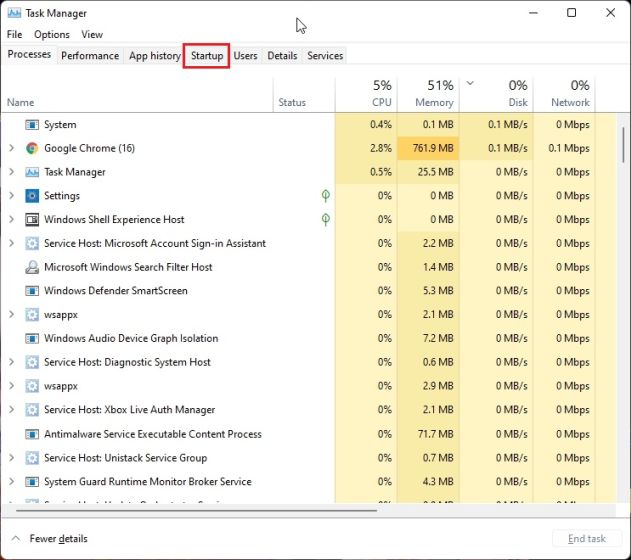Sort processes by Network column

tap(564, 95)
